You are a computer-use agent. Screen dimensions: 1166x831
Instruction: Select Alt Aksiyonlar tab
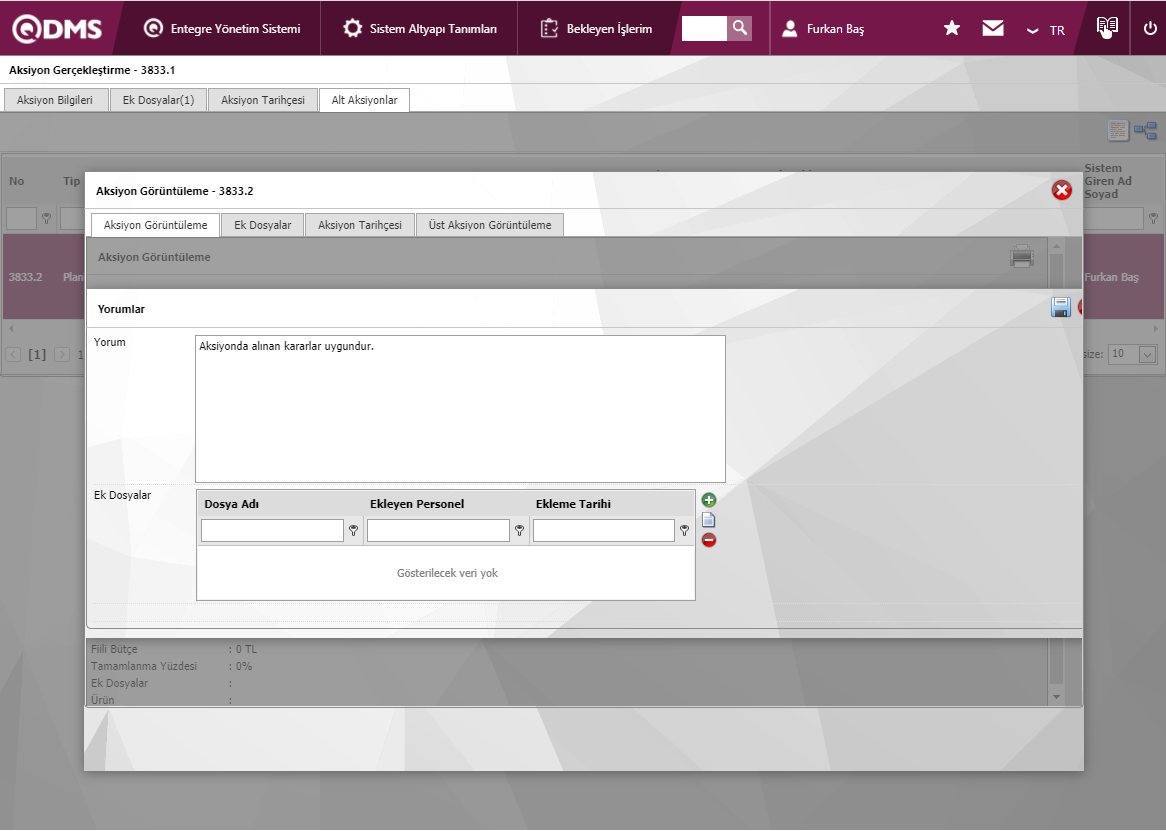point(364,100)
